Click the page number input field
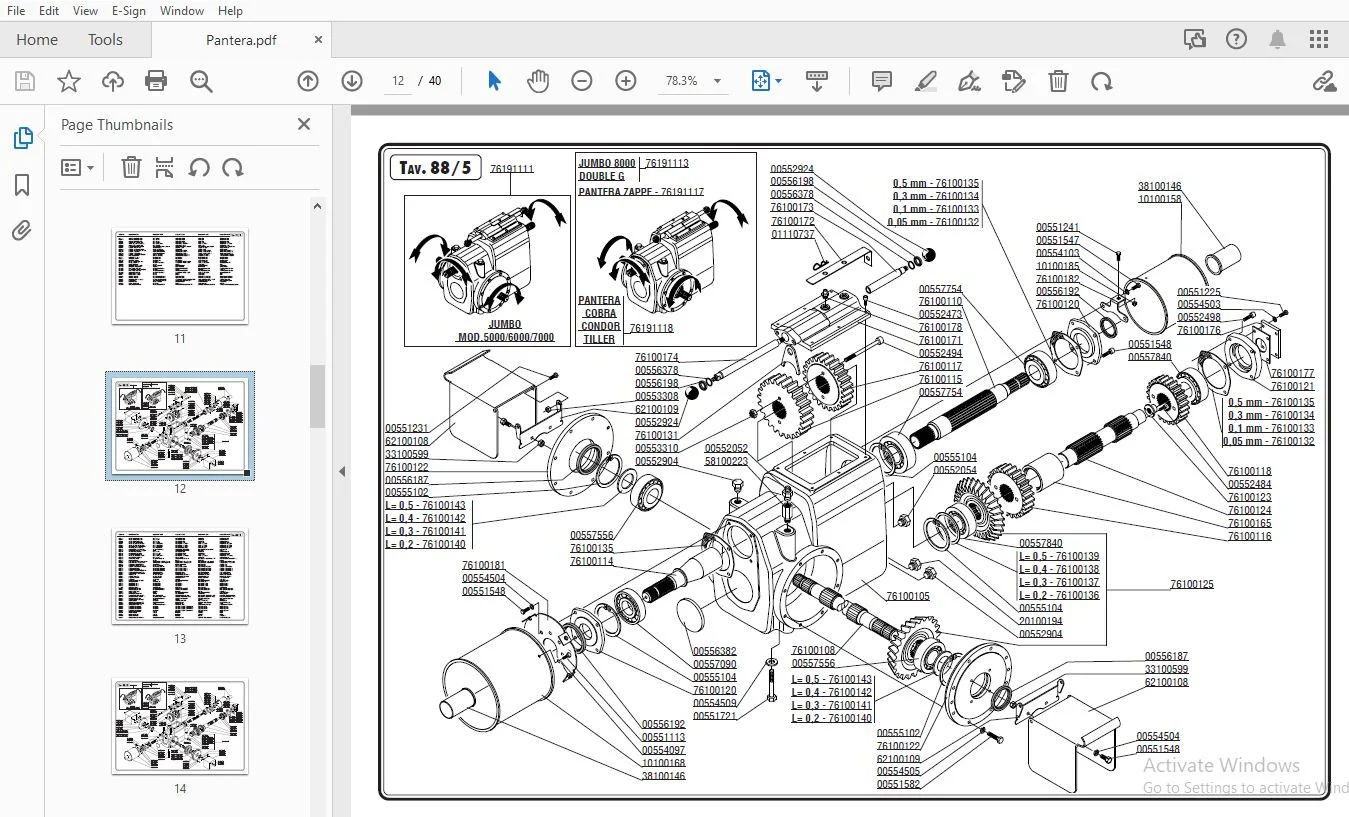This screenshot has height=817, width=1349. point(398,81)
